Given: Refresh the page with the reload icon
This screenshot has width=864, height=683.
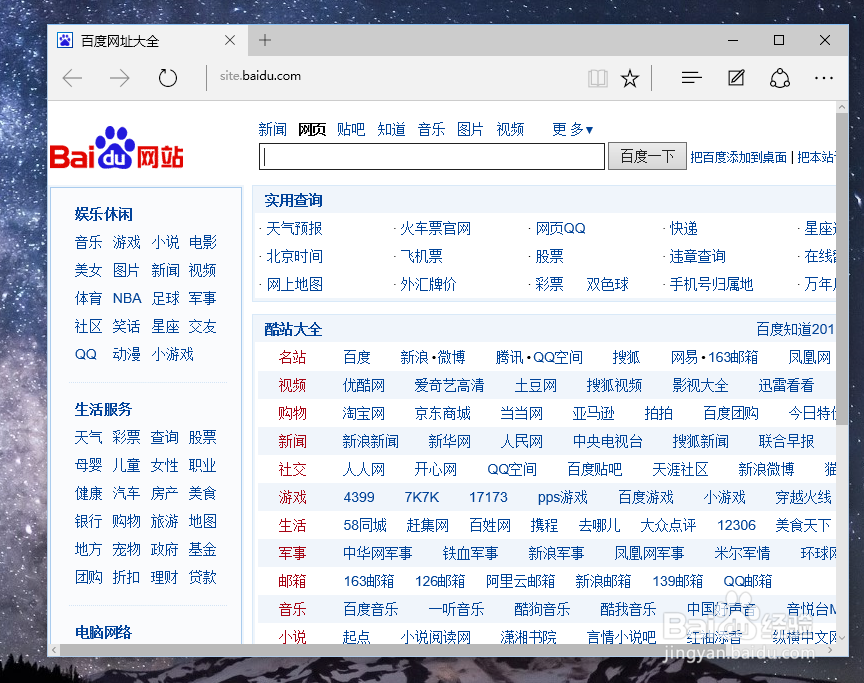Looking at the screenshot, I should point(168,78).
